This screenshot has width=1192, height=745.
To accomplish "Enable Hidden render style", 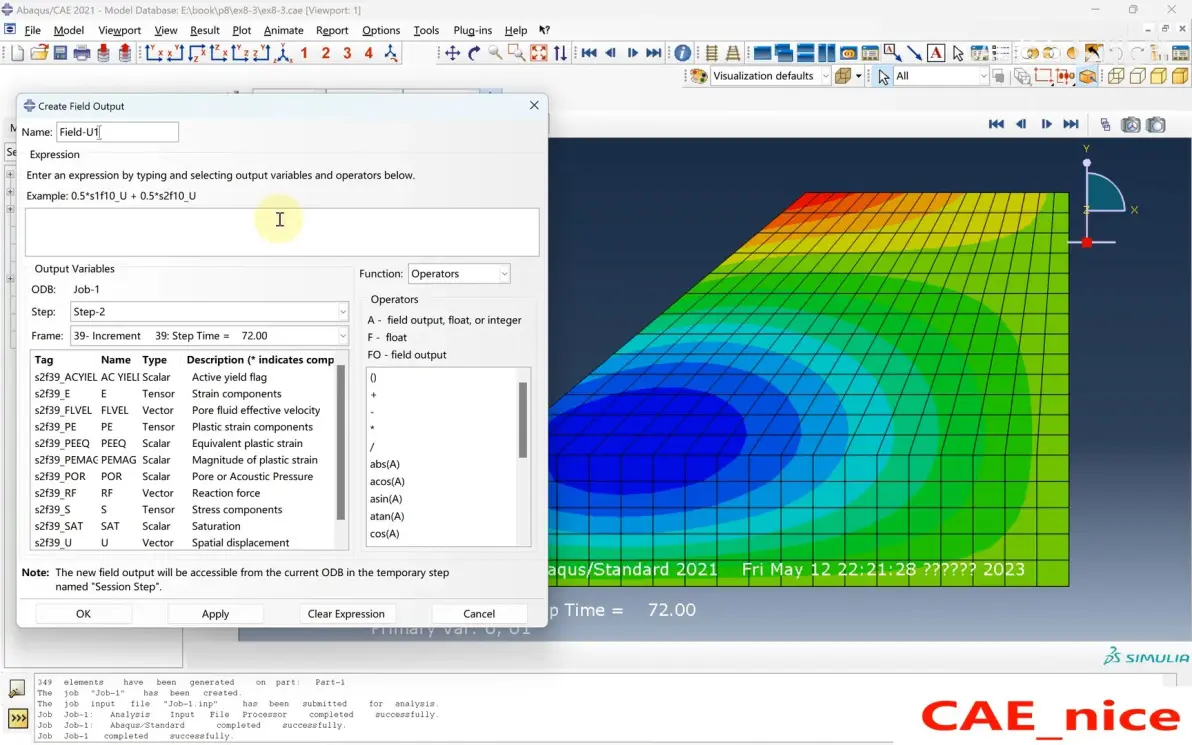I will pyautogui.click(x=1137, y=76).
